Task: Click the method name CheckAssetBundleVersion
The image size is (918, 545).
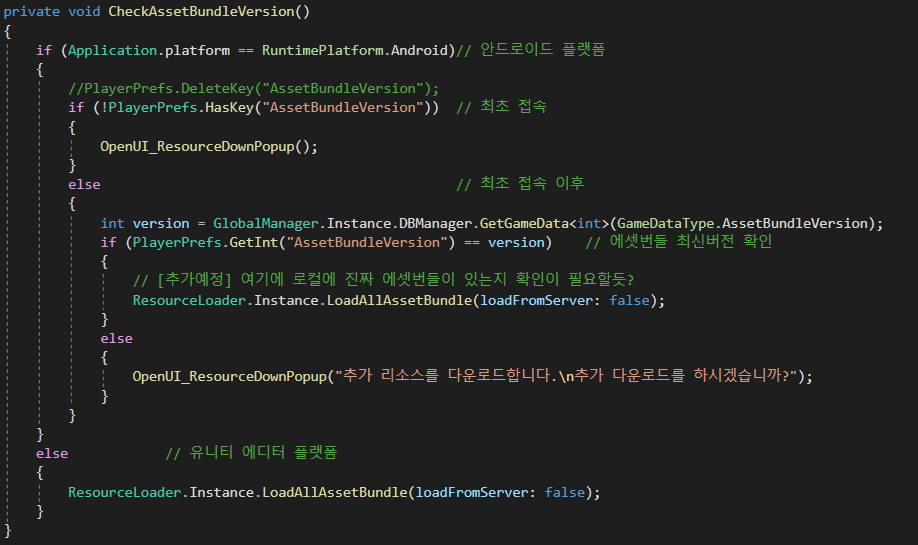Action: (x=201, y=12)
